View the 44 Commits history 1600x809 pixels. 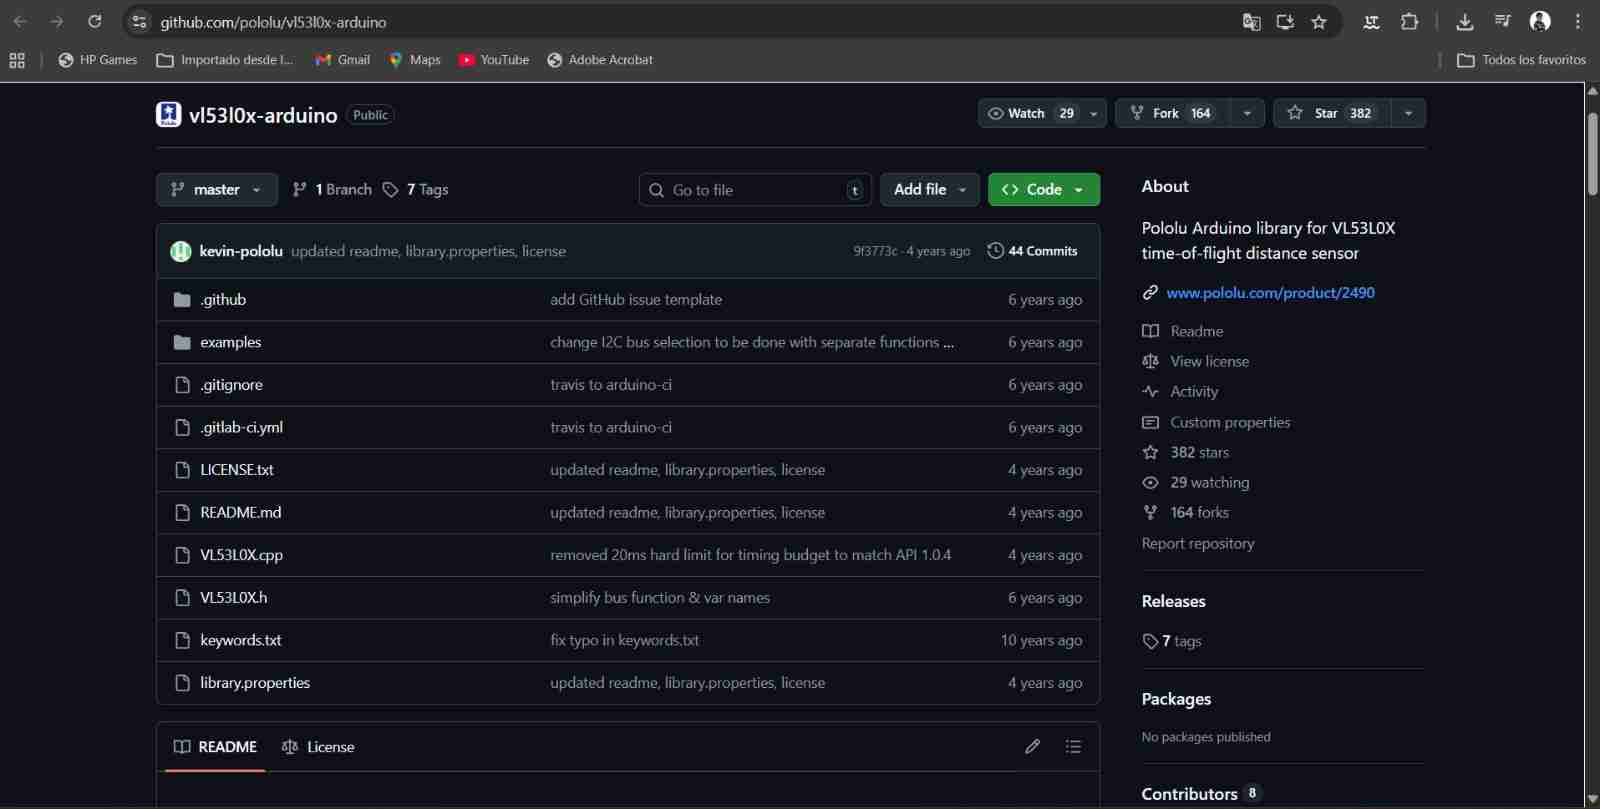[x=1032, y=251]
